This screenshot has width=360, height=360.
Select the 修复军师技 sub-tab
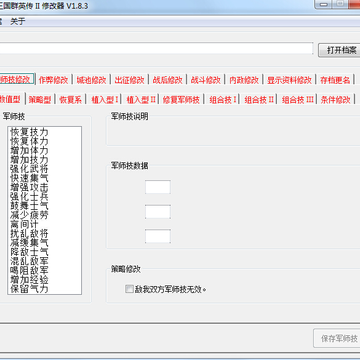click(181, 99)
